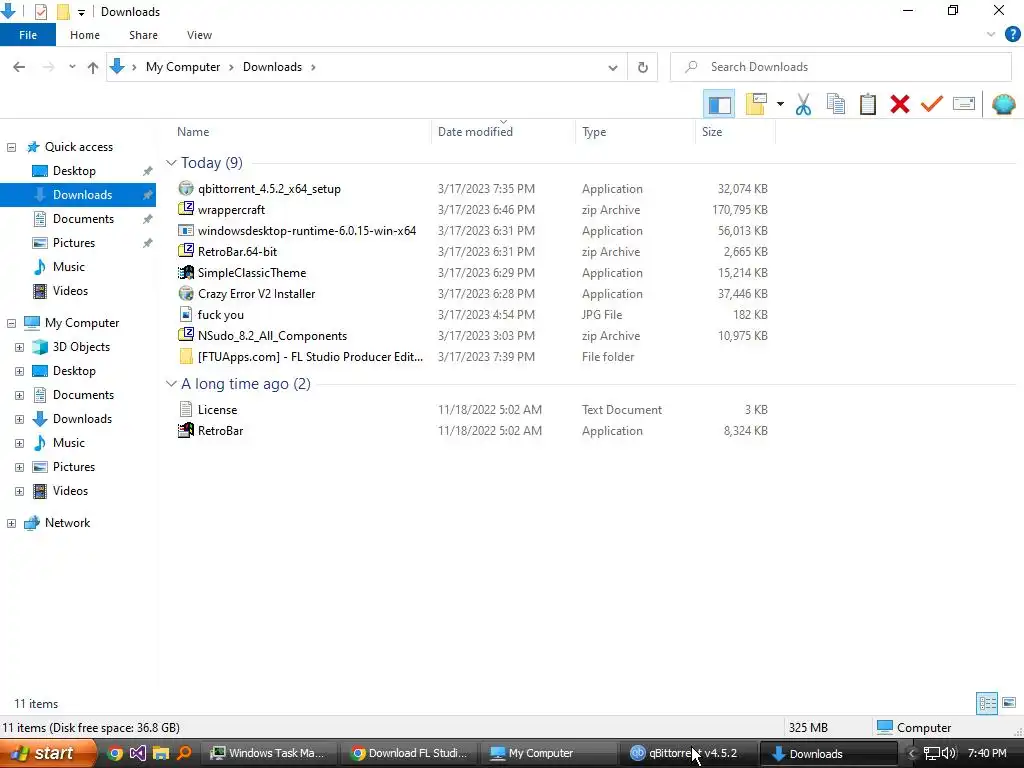
Task: Collapse the A long time ago group
Action: pos(171,384)
